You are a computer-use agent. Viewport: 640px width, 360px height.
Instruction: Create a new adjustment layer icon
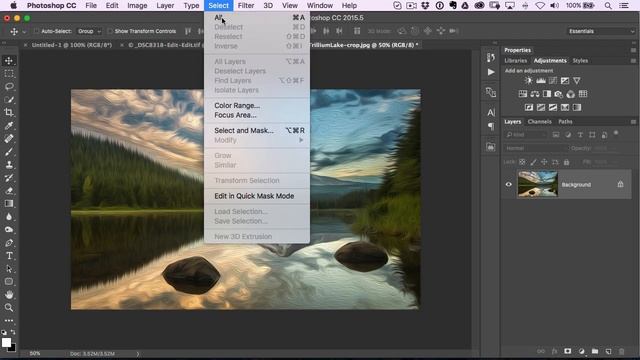581,351
